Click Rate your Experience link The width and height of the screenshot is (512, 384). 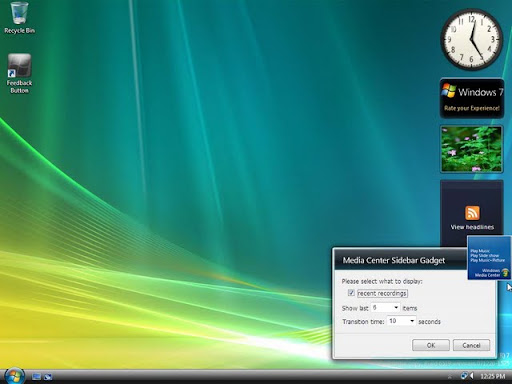click(x=472, y=108)
